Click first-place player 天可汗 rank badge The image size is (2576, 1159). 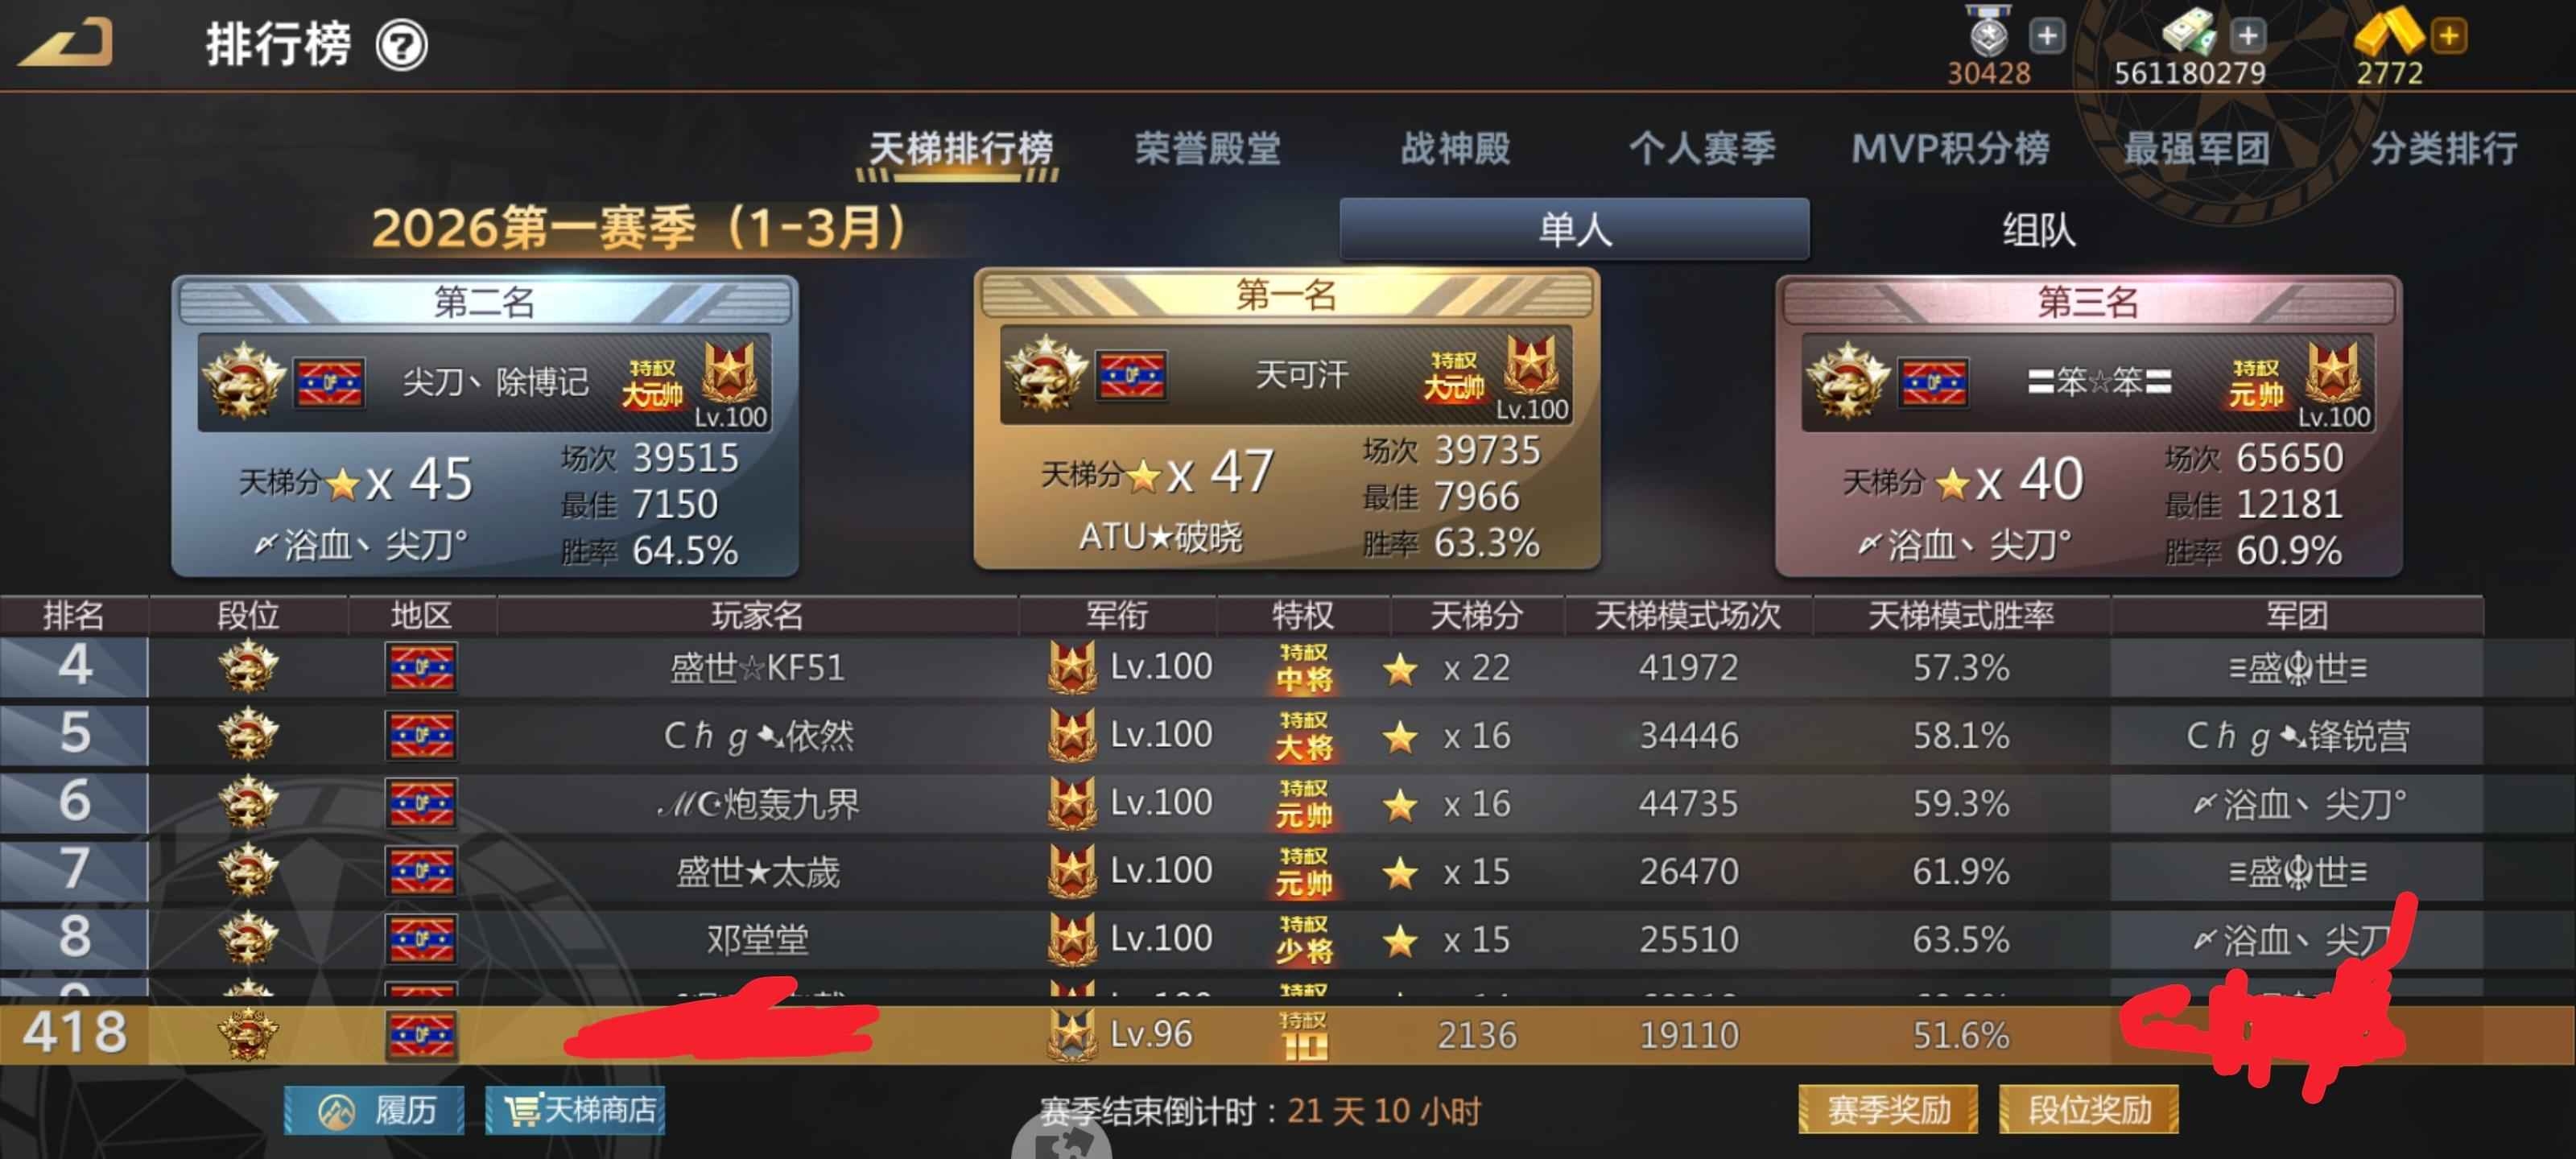[1046, 373]
